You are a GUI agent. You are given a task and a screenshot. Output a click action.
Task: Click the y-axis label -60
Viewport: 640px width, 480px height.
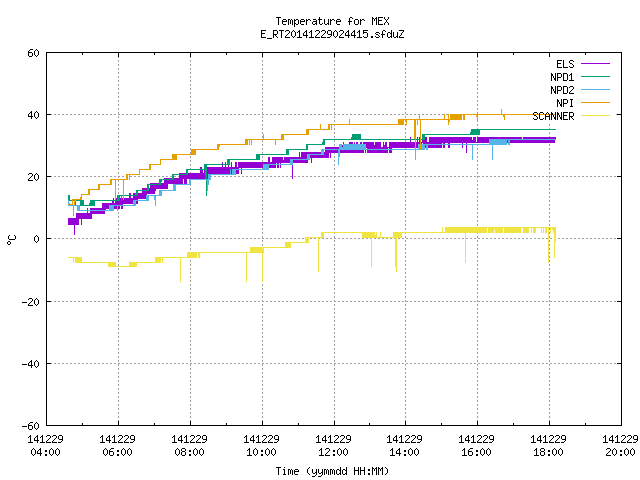pyautogui.click(x=31, y=426)
